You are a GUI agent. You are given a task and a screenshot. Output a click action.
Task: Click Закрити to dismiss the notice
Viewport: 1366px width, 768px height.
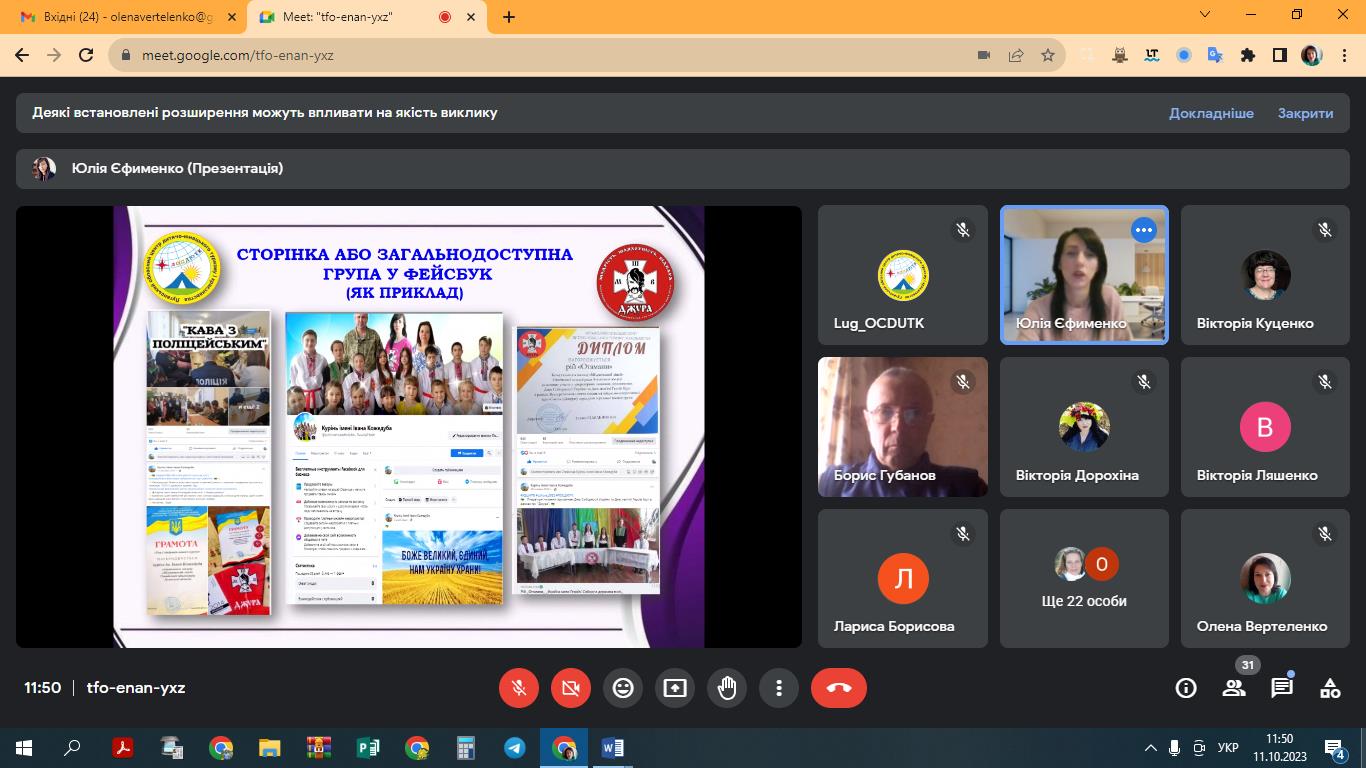tap(1305, 113)
